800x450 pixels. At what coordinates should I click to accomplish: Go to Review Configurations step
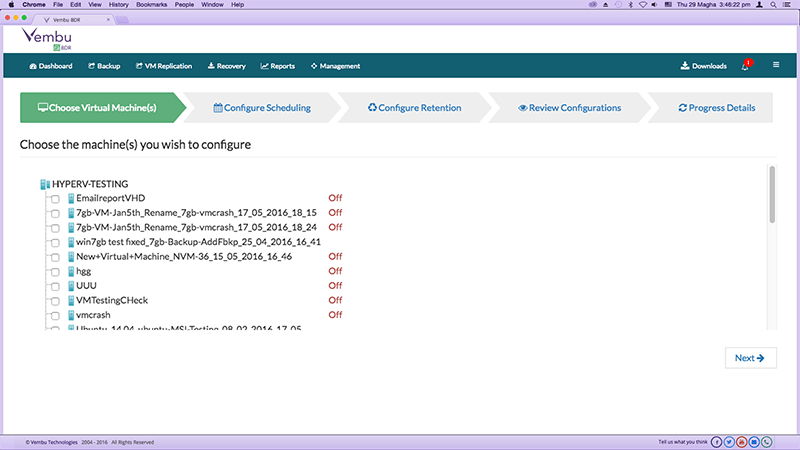tap(569, 108)
